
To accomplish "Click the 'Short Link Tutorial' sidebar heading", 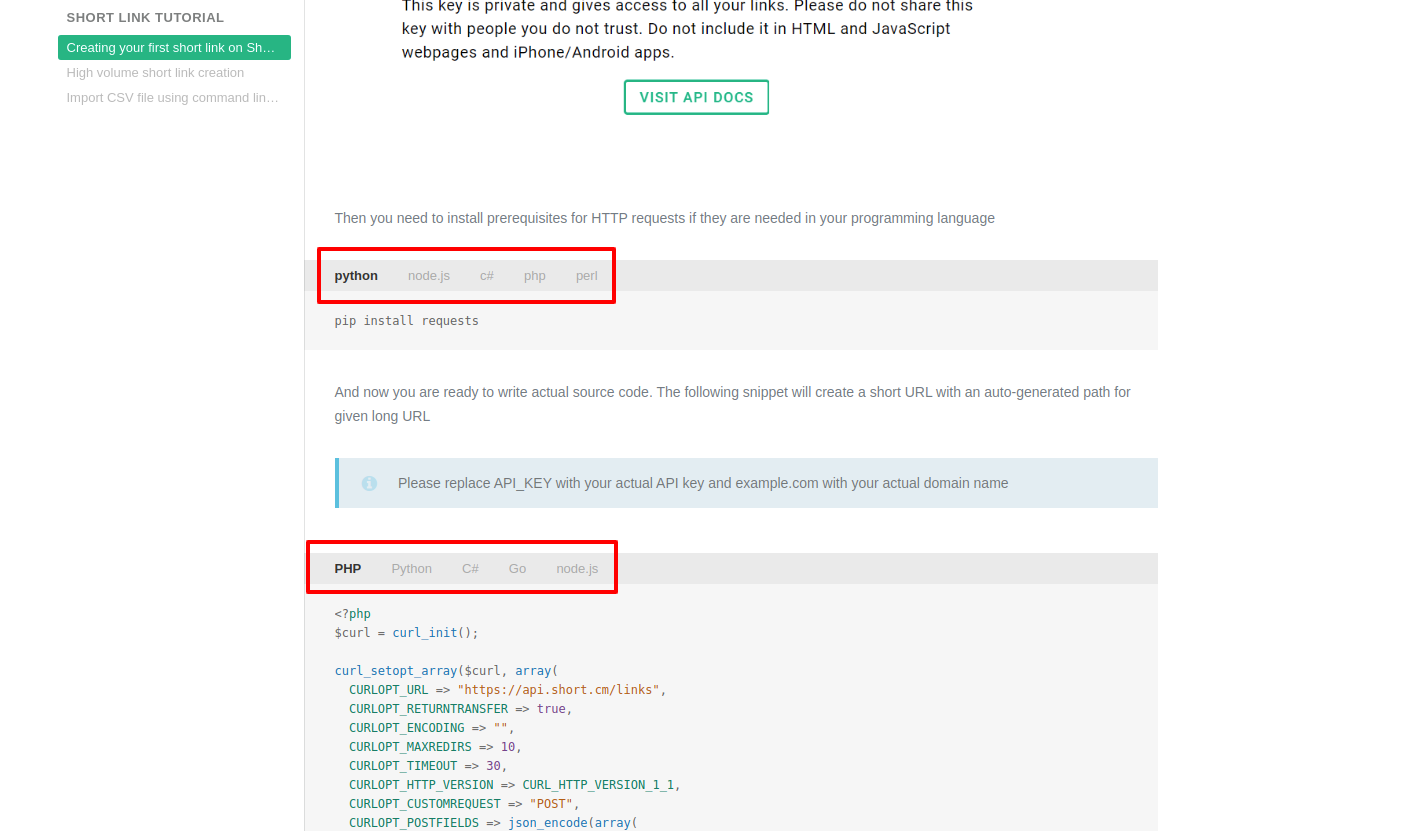I will (145, 18).
